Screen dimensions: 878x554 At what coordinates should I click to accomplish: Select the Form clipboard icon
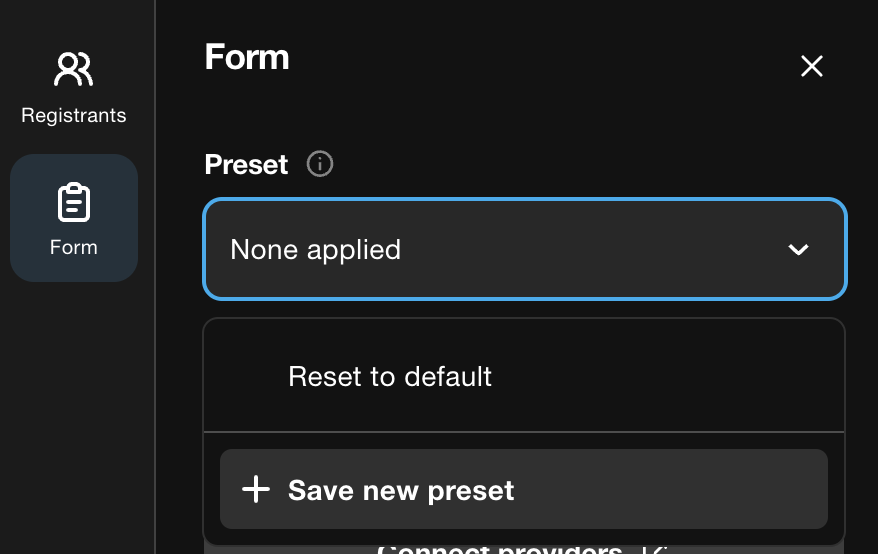[x=73, y=202]
